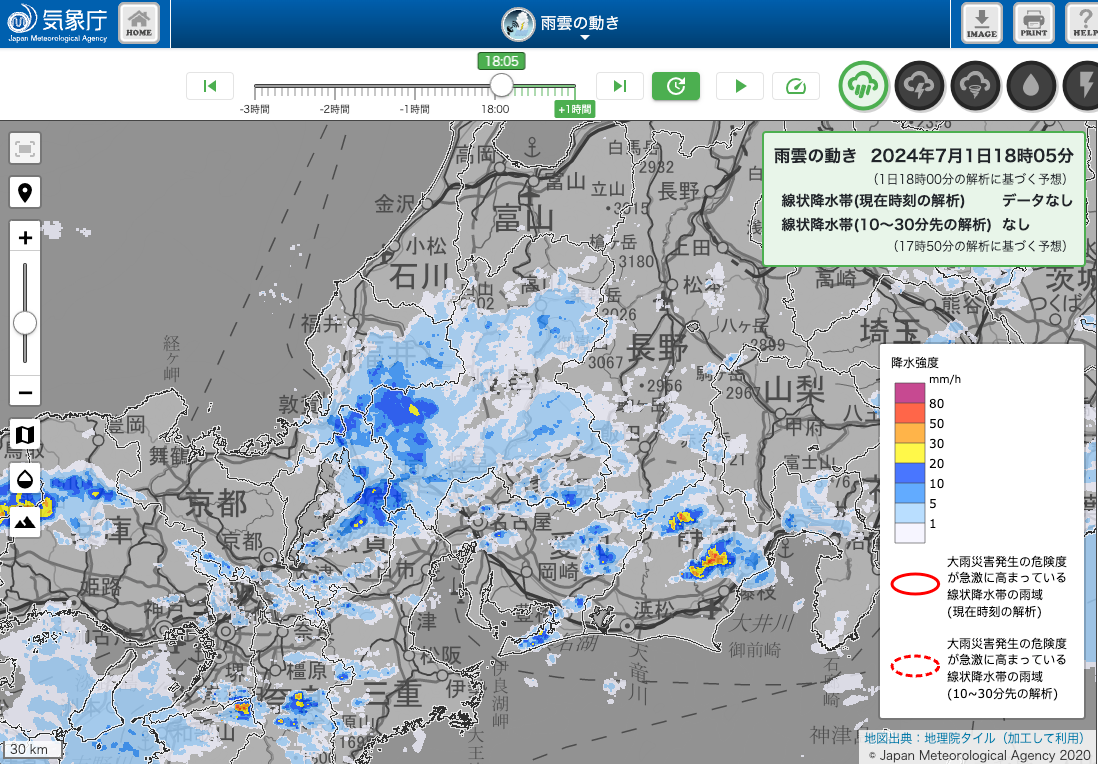Toggle the green auto-refresh button

[676, 86]
